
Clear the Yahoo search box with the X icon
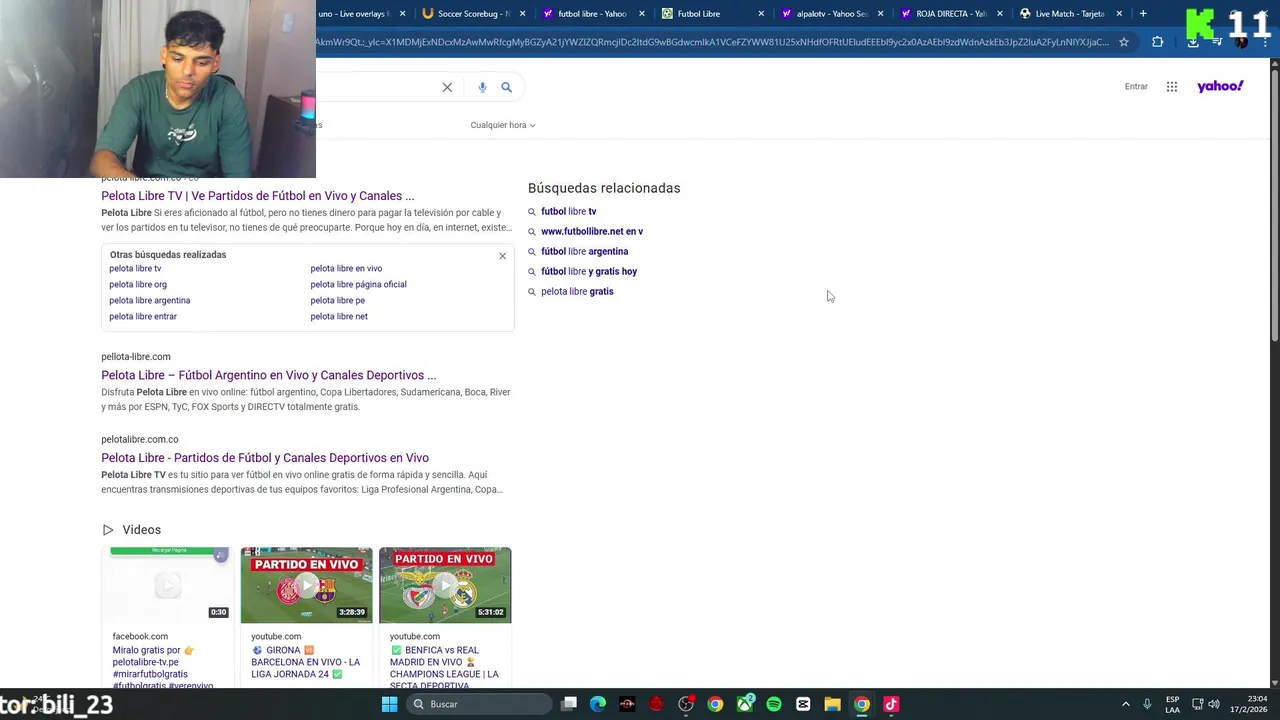(447, 87)
